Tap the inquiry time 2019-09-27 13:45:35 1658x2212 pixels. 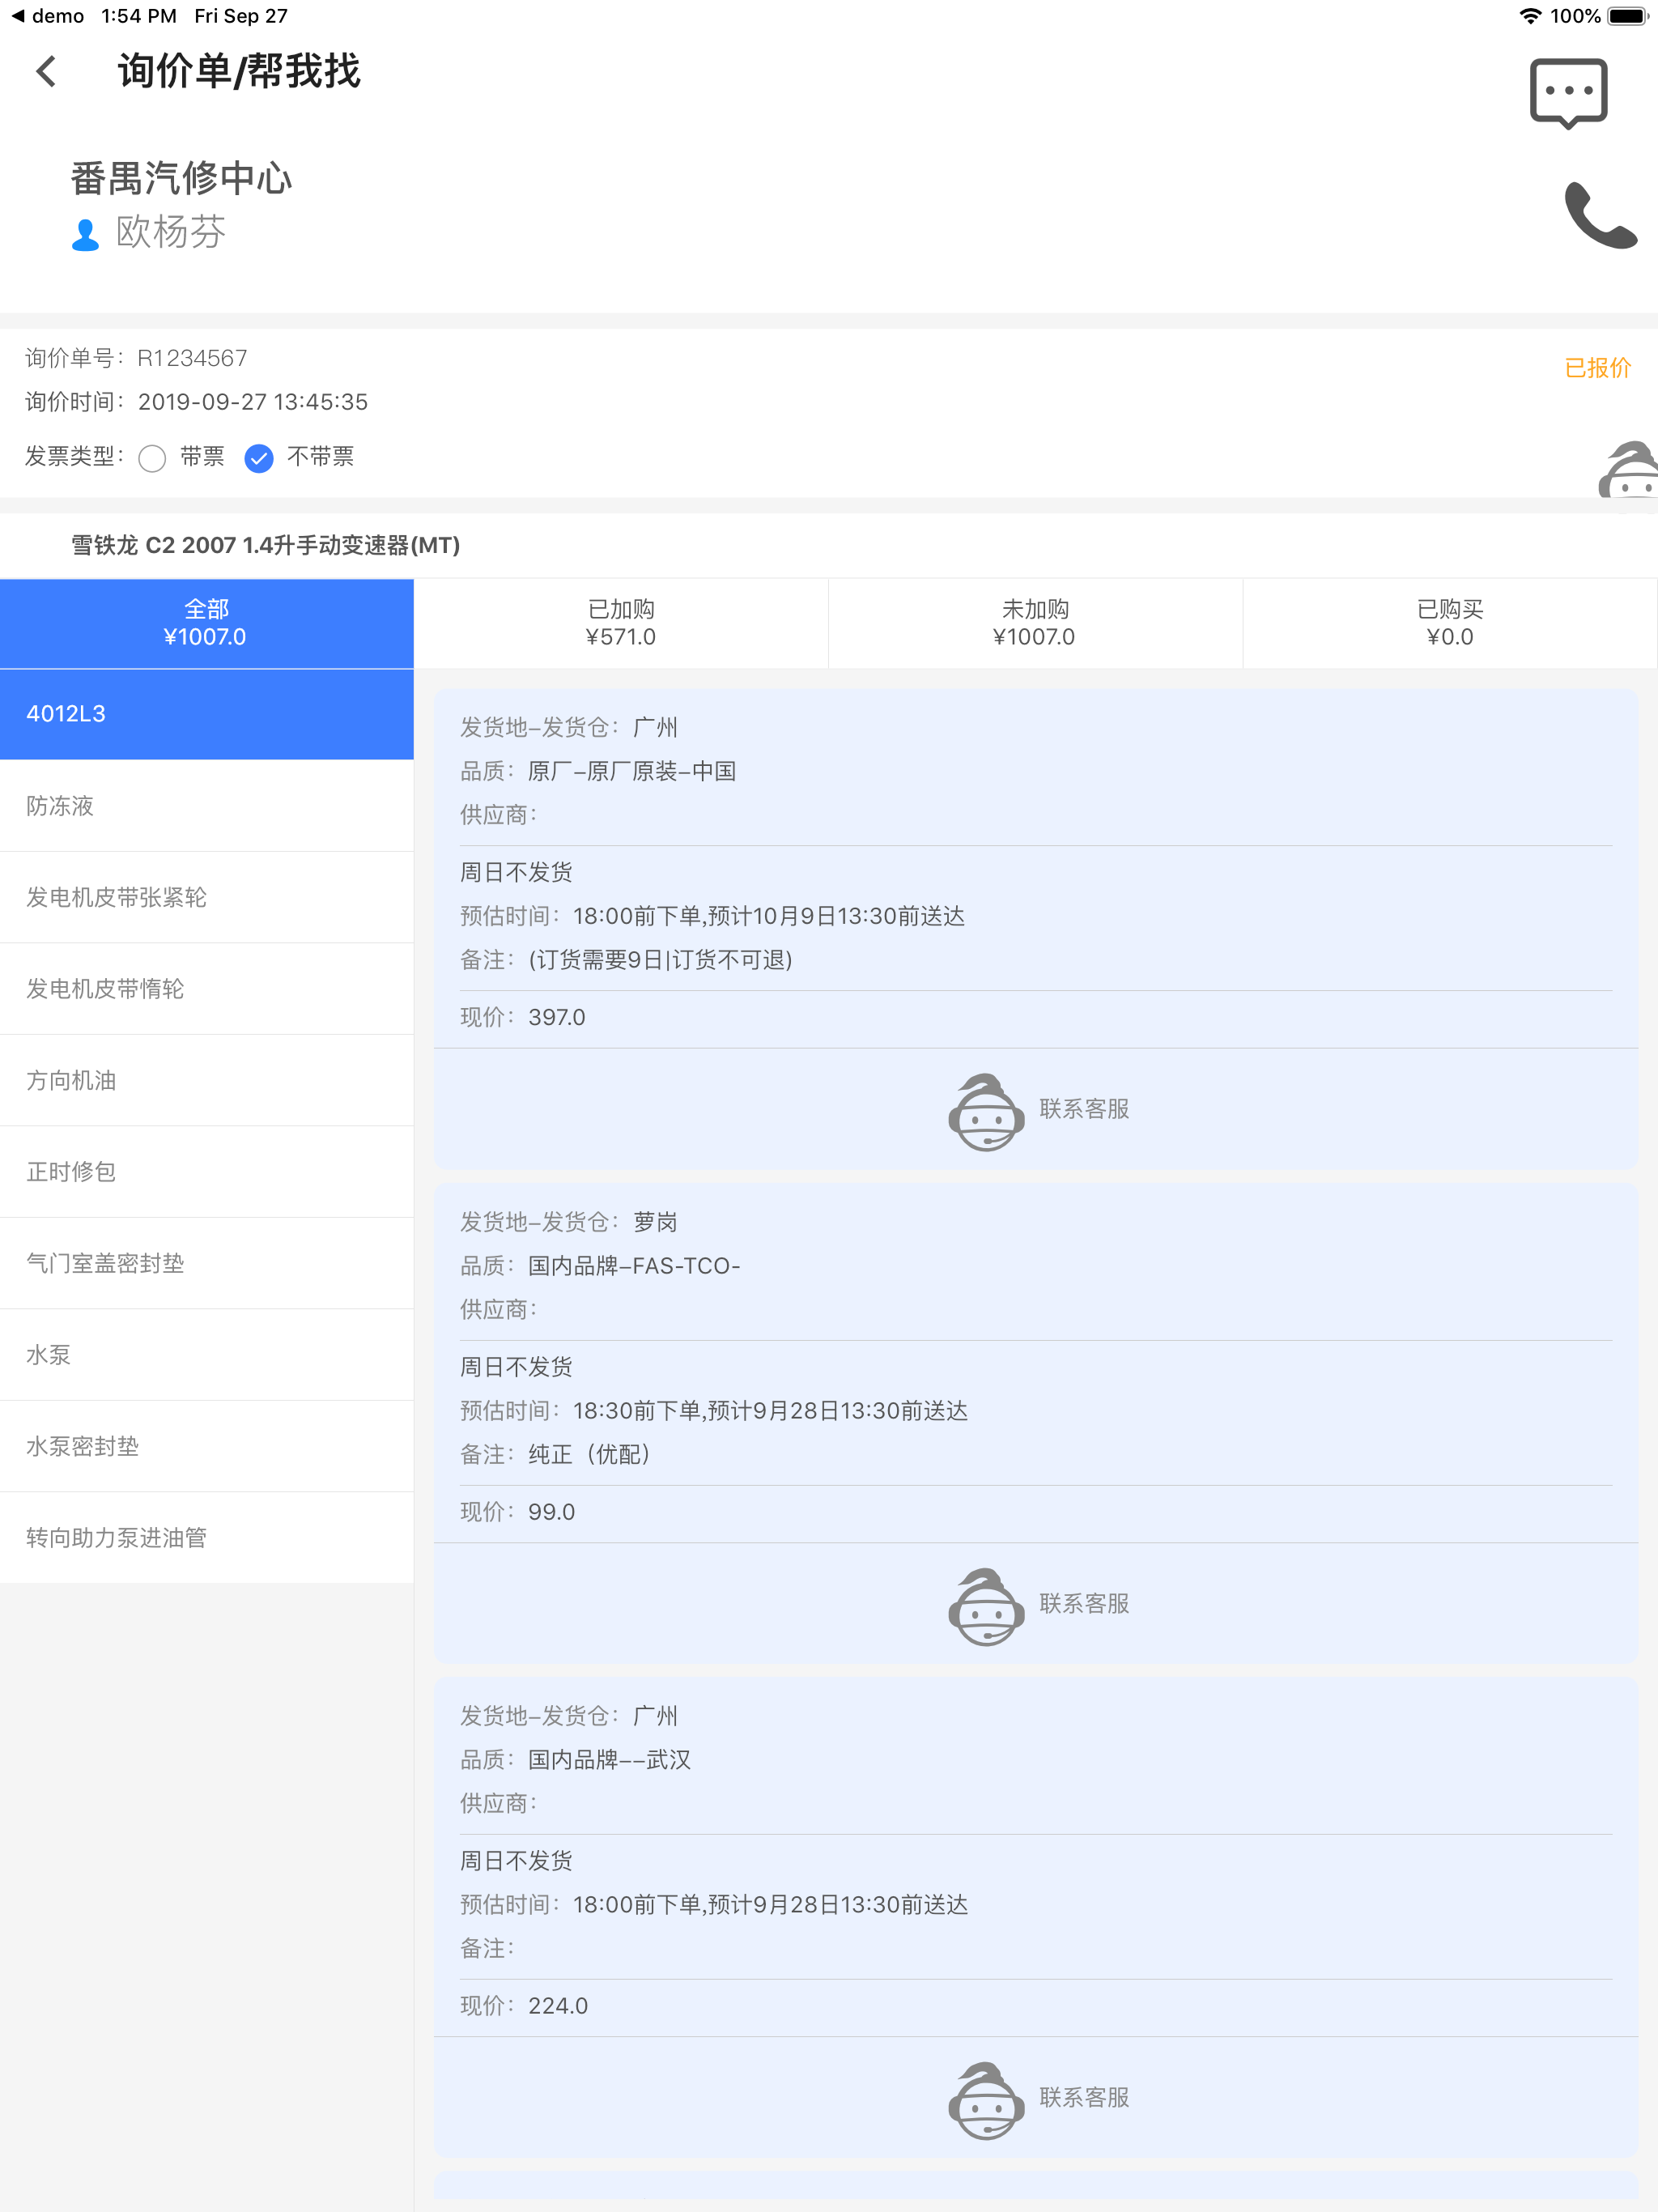253,402
